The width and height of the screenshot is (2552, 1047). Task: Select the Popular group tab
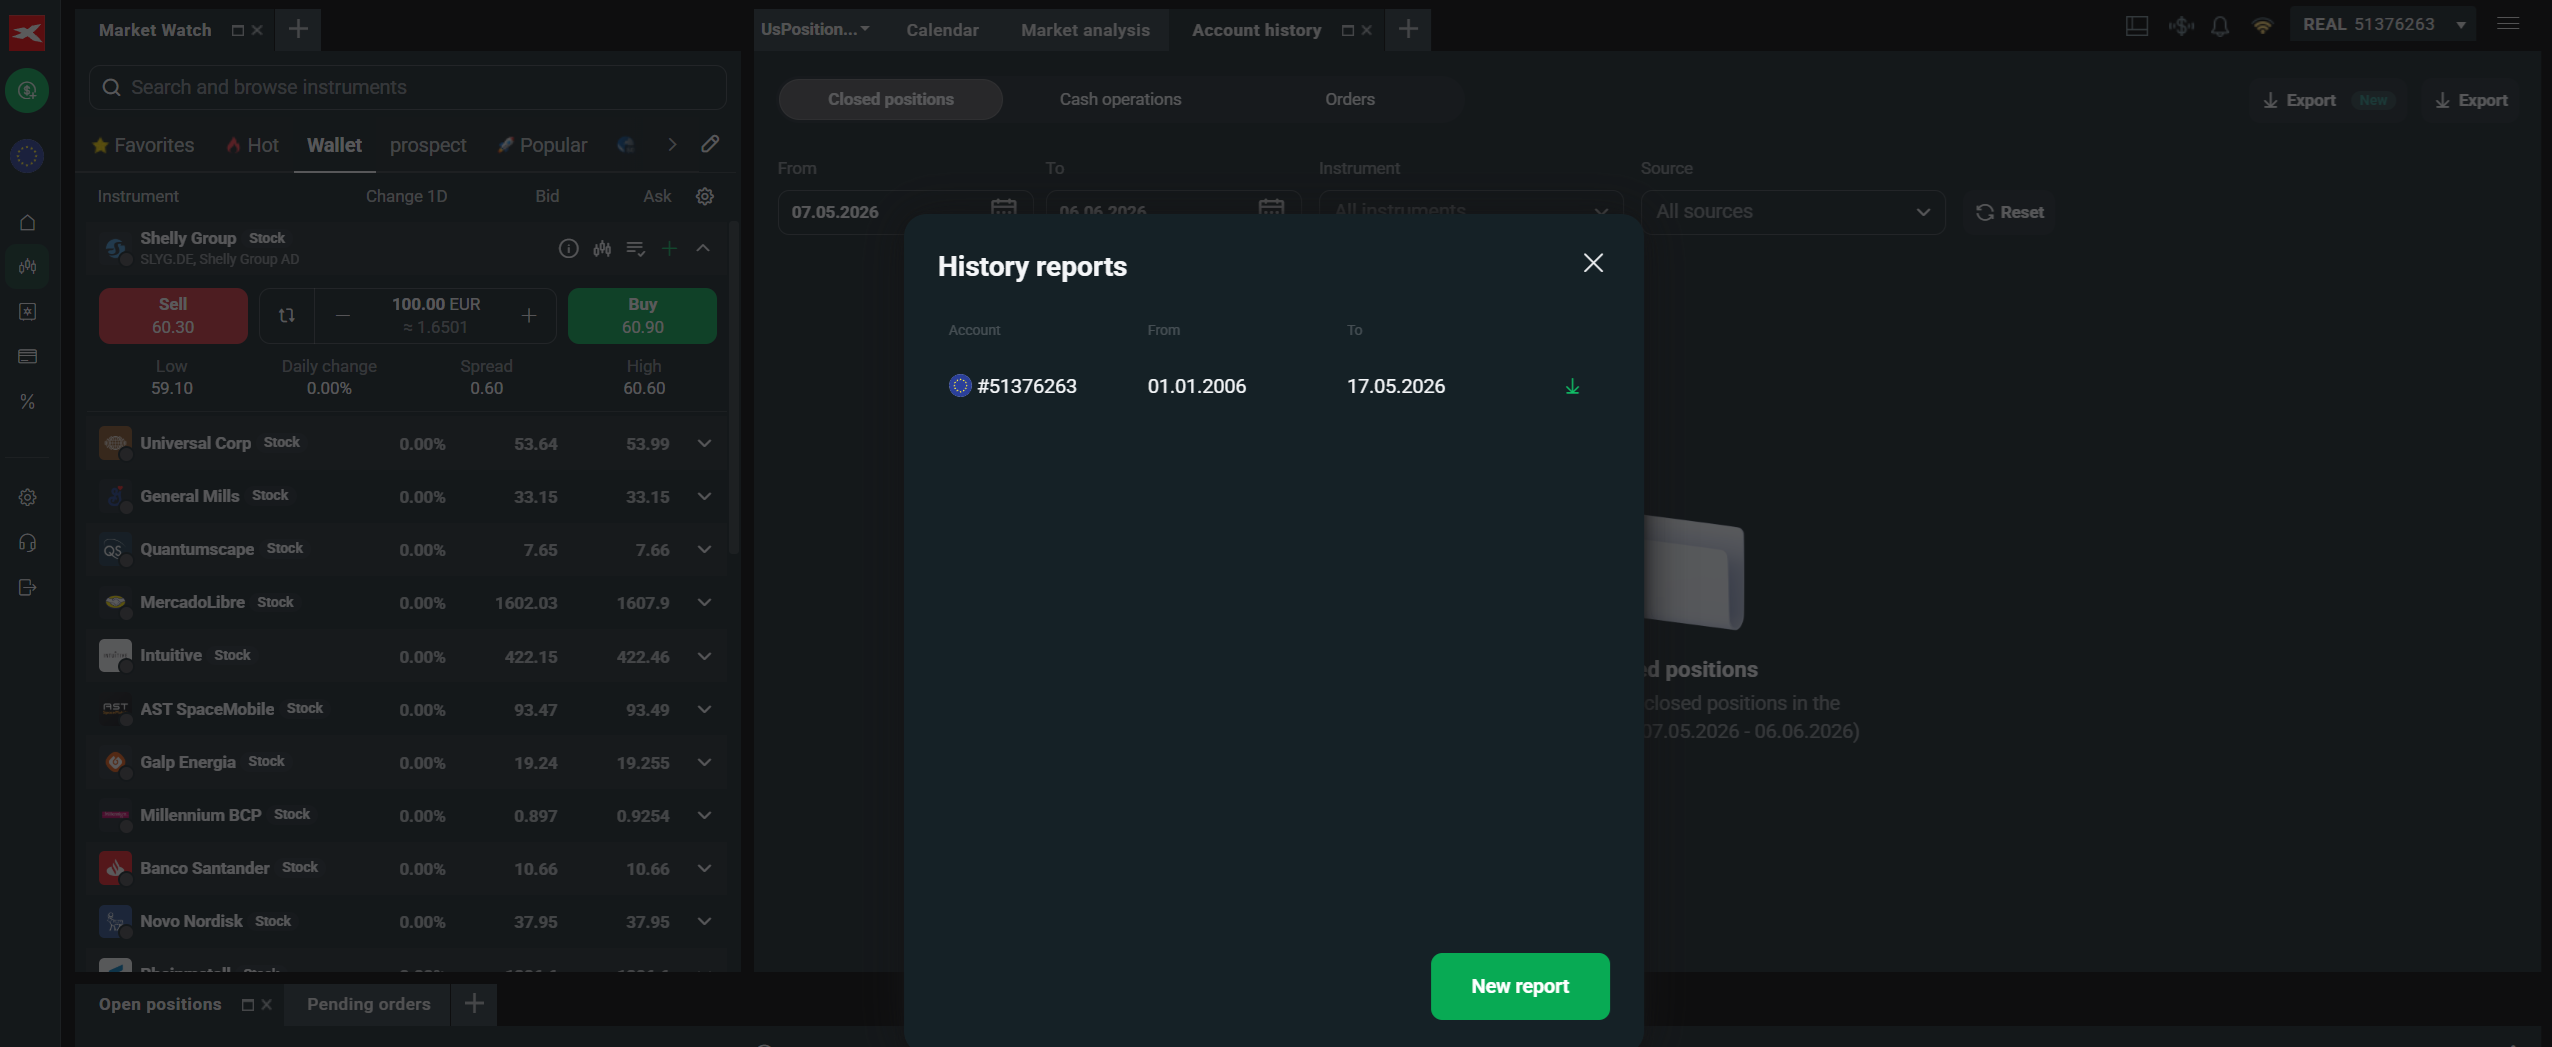[x=542, y=145]
